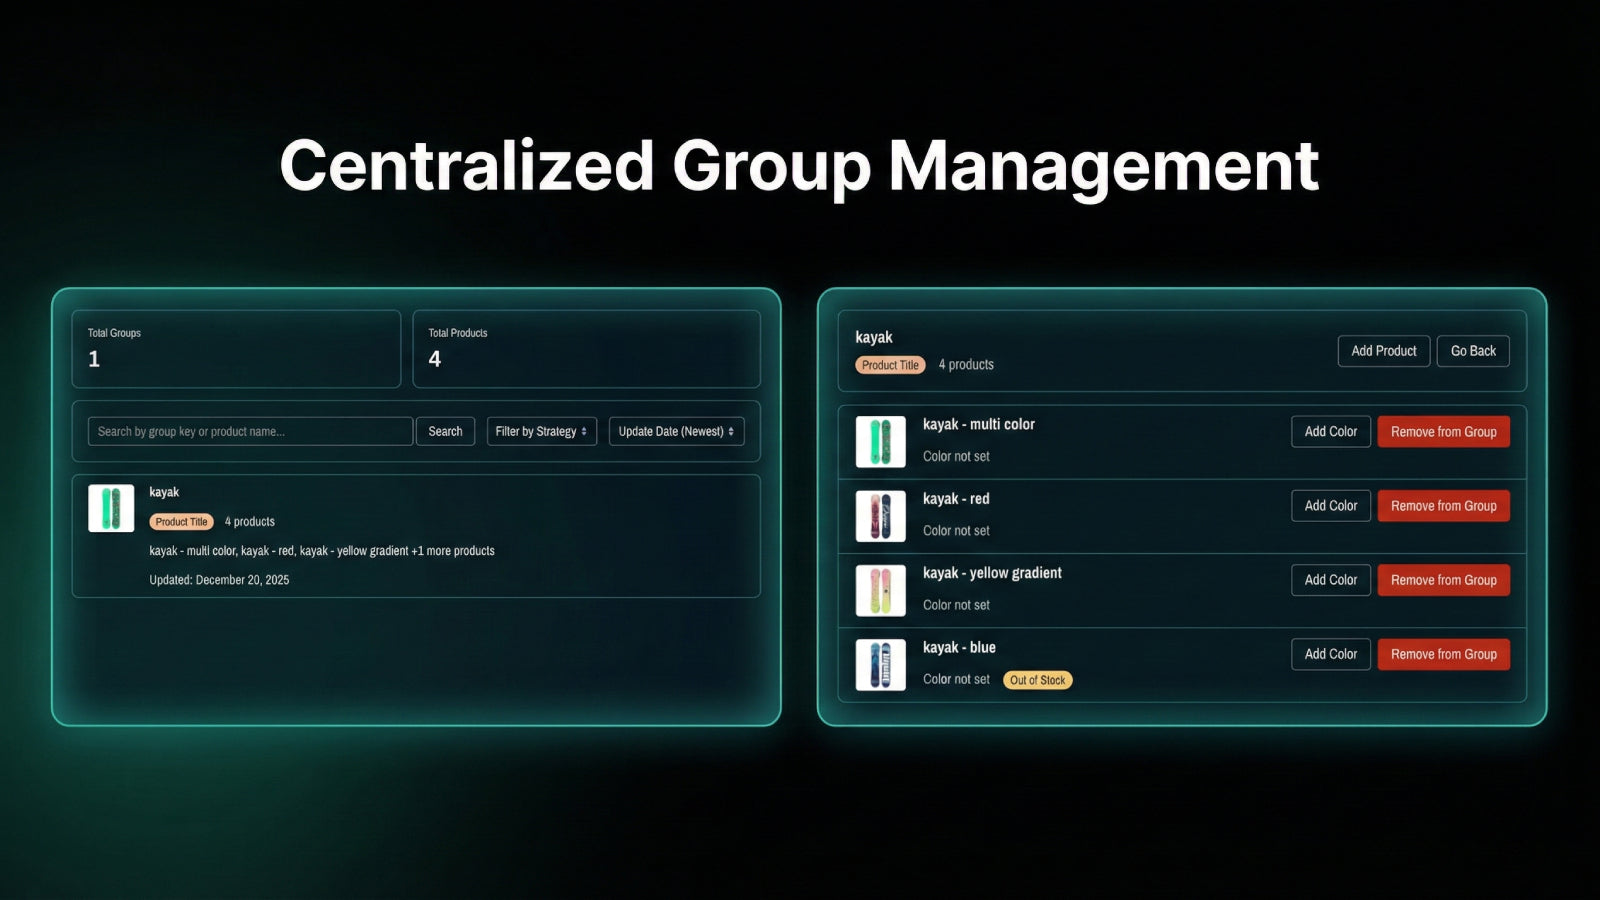
Task: Click the kayak - yellow gradient product image
Action: click(879, 589)
